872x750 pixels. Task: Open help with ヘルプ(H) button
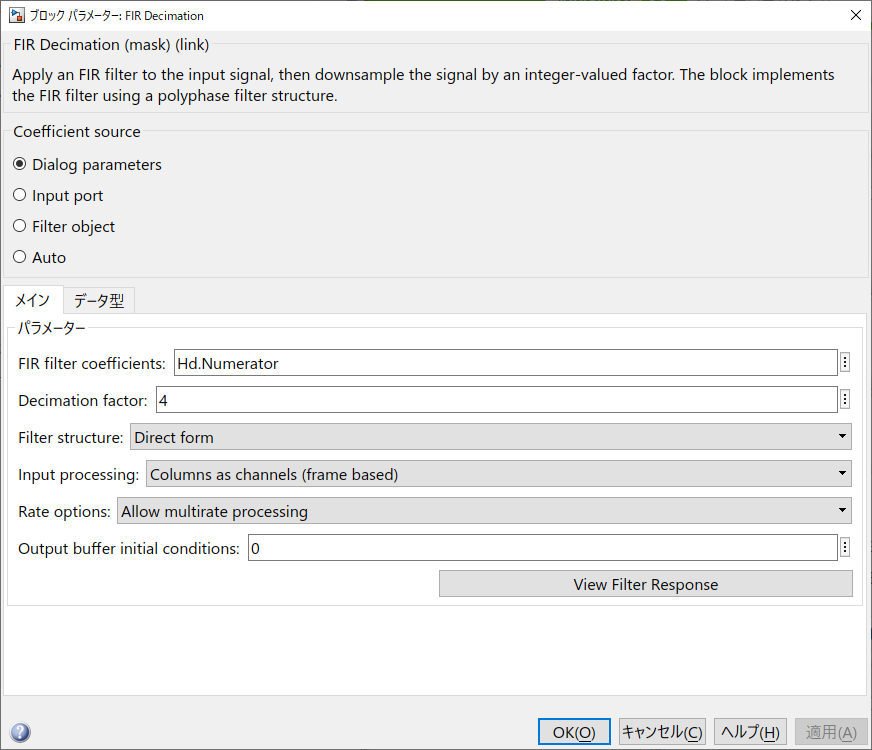[x=750, y=732]
